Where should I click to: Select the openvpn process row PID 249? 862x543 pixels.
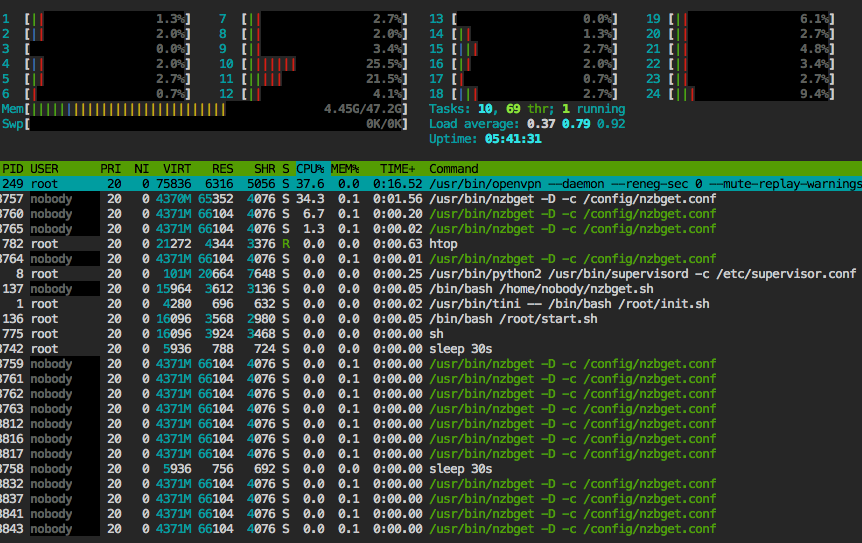(431, 184)
